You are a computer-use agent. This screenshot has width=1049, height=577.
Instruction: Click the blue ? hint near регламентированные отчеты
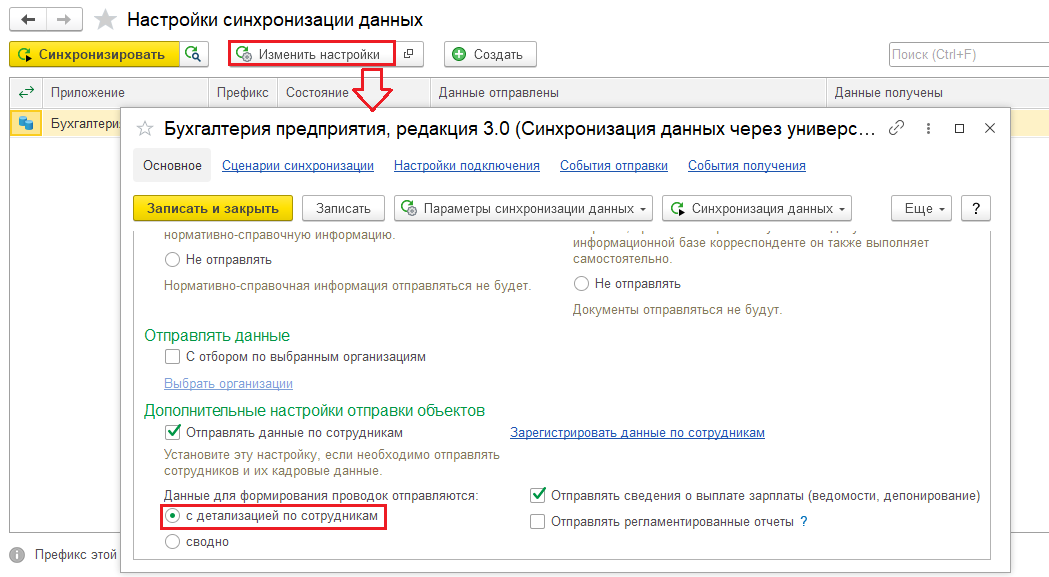point(803,521)
